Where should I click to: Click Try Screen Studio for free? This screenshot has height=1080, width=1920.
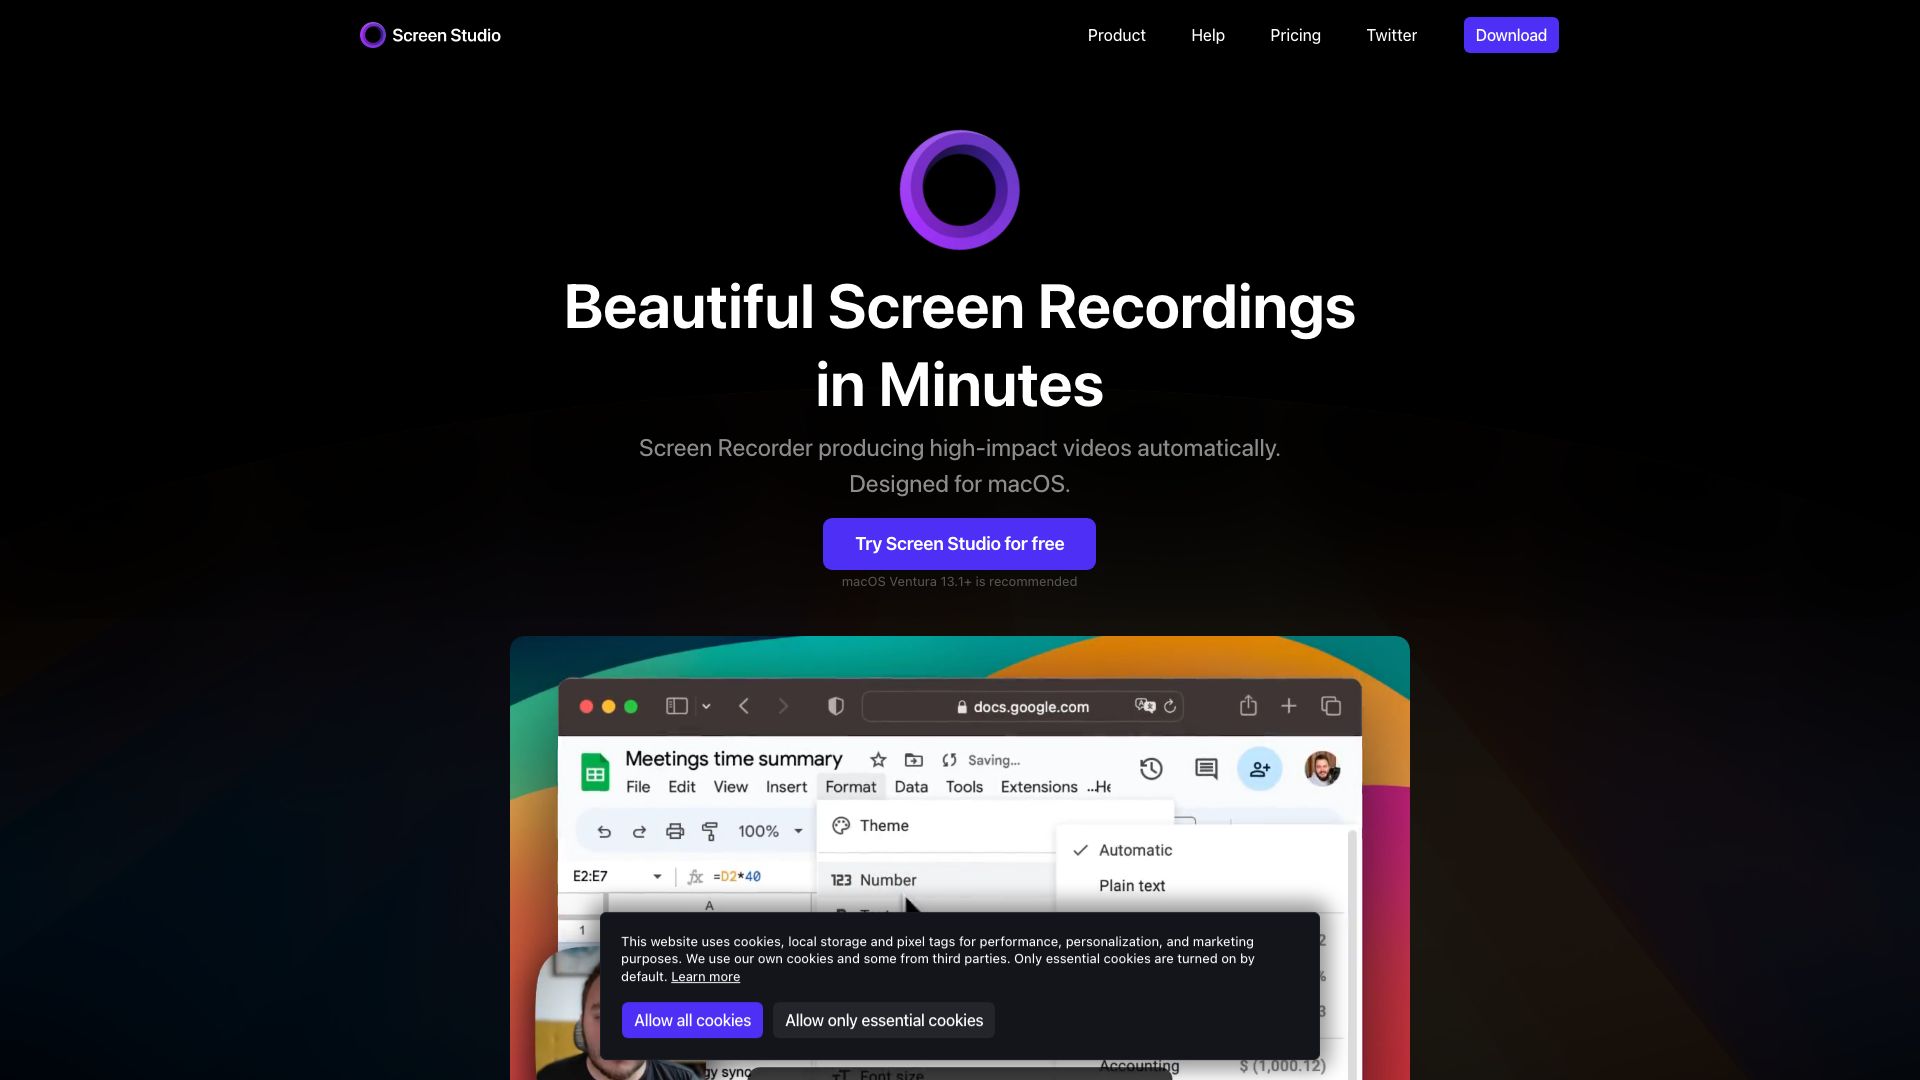click(959, 543)
